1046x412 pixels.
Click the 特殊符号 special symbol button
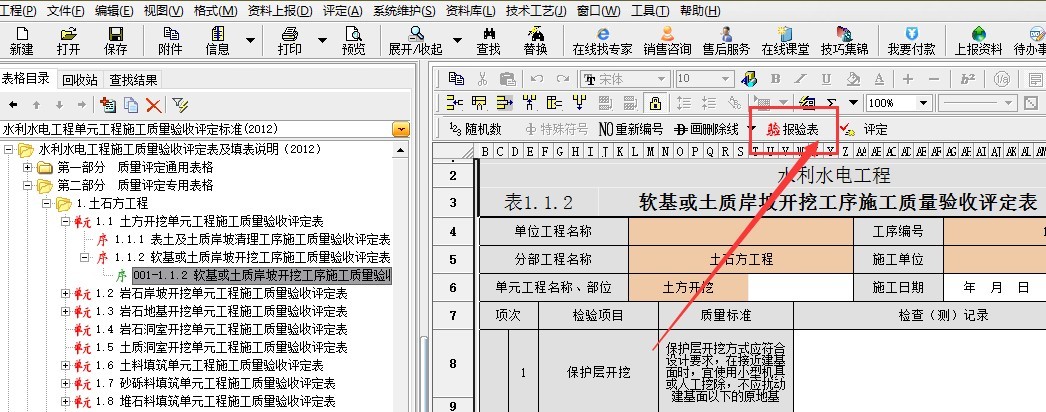(556, 129)
